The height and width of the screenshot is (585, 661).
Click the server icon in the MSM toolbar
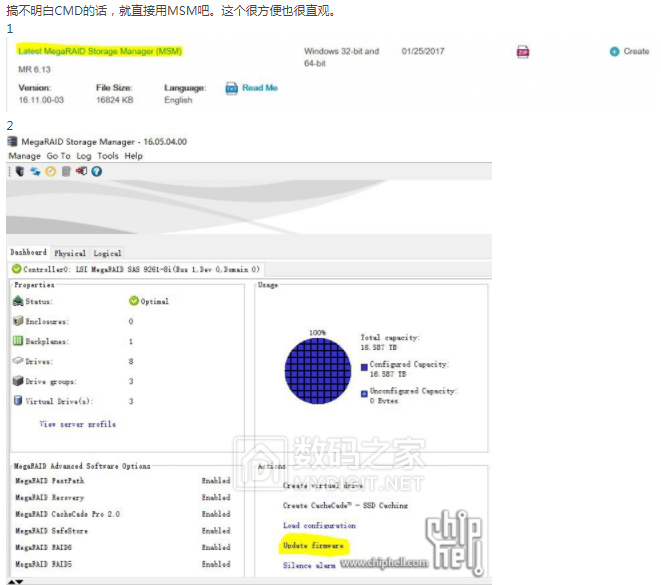19,171
